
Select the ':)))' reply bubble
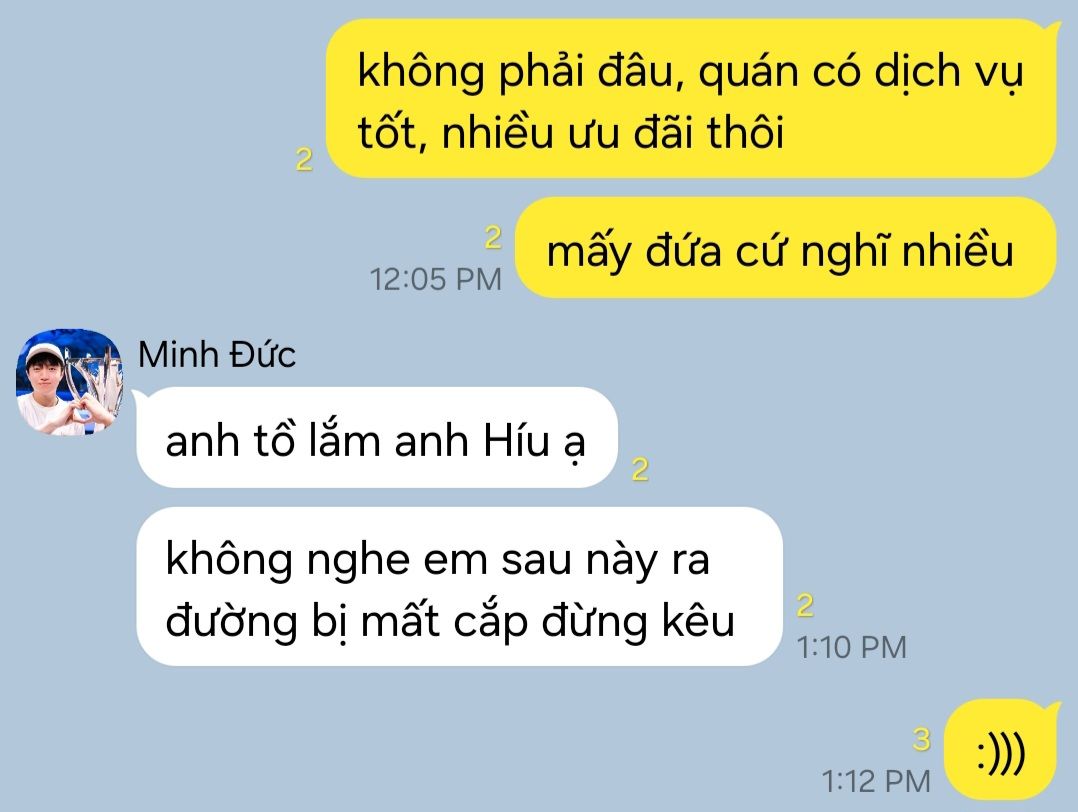coord(1000,750)
